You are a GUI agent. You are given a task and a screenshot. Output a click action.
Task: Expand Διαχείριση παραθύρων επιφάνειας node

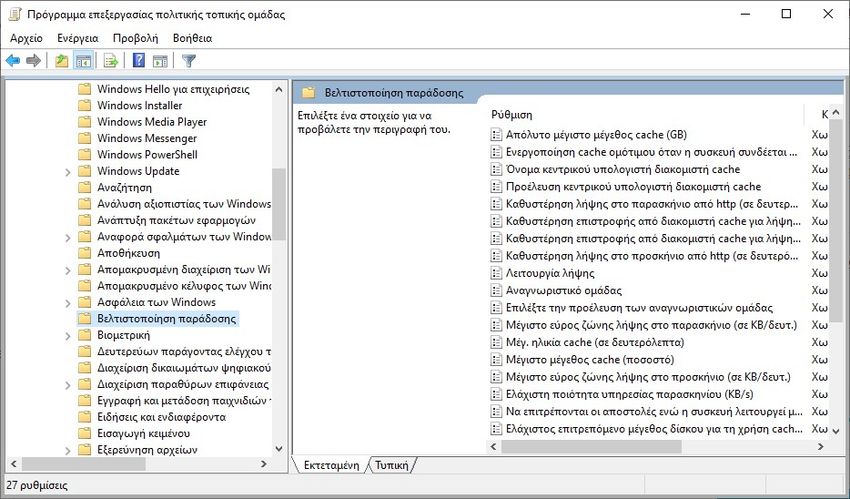pos(68,385)
